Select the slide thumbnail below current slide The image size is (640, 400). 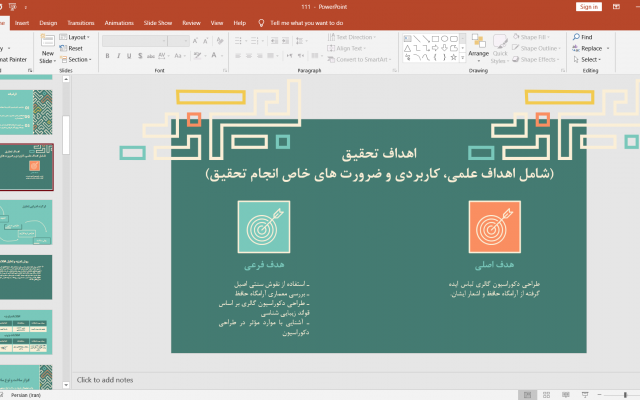pyautogui.click(x=25, y=222)
